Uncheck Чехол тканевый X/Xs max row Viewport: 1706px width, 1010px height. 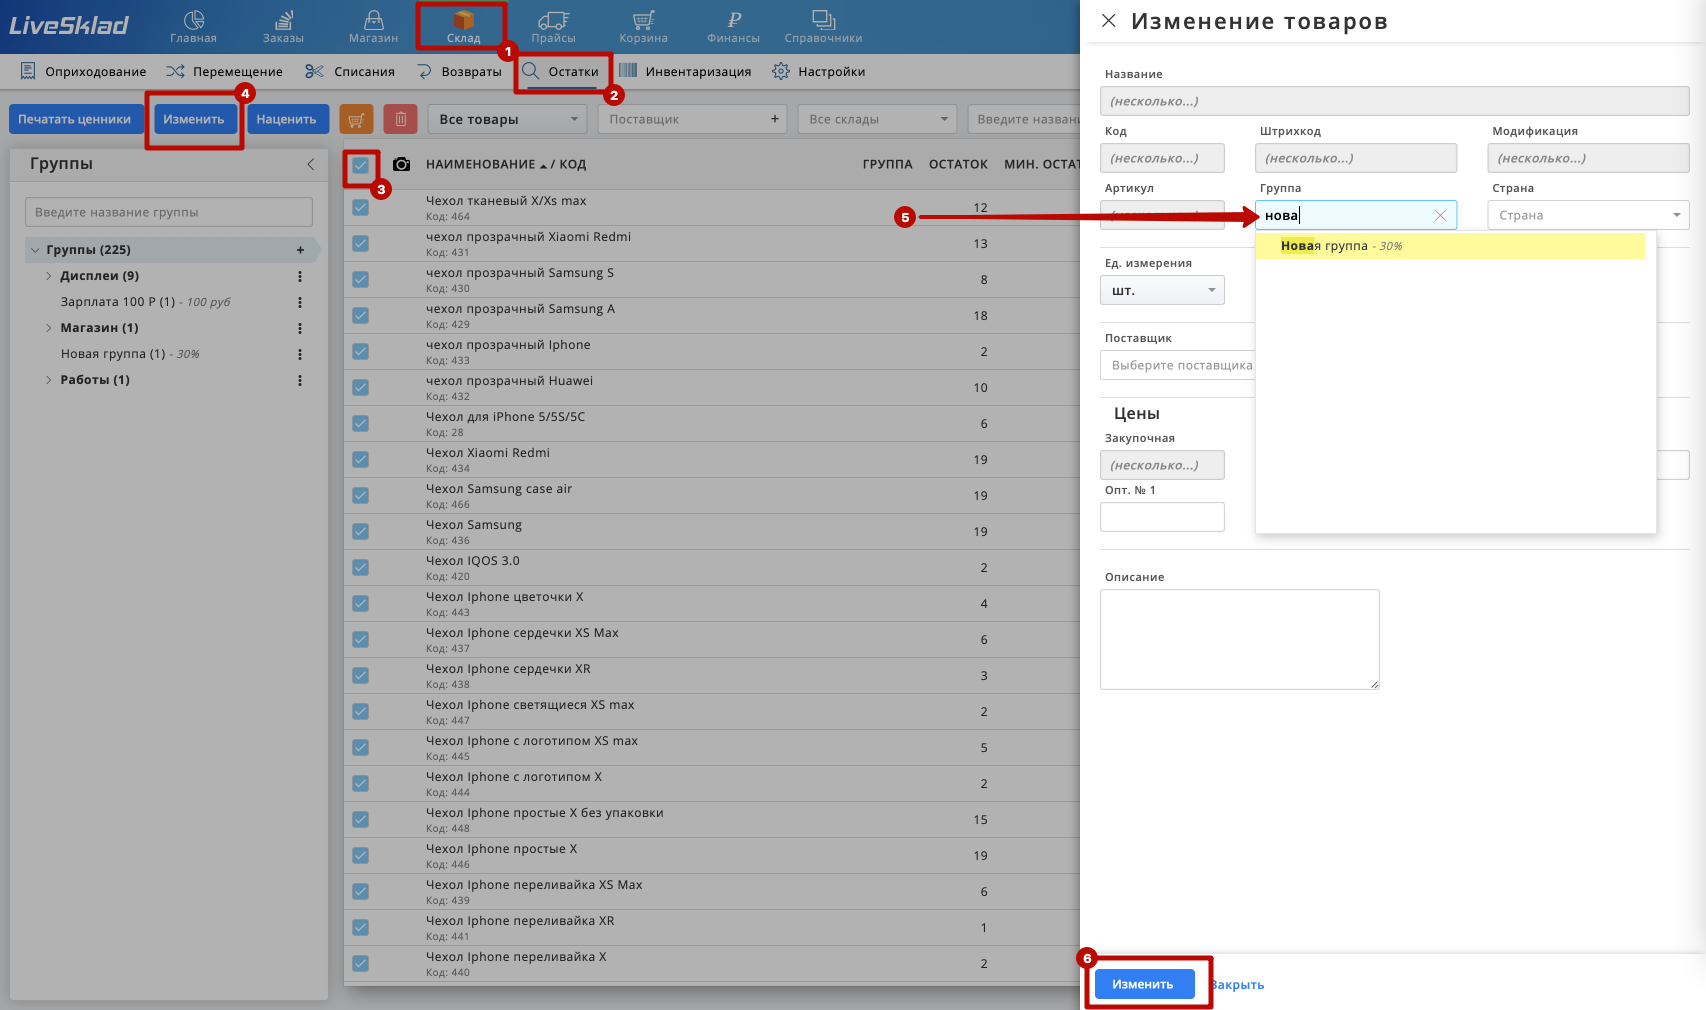pyautogui.click(x=360, y=208)
